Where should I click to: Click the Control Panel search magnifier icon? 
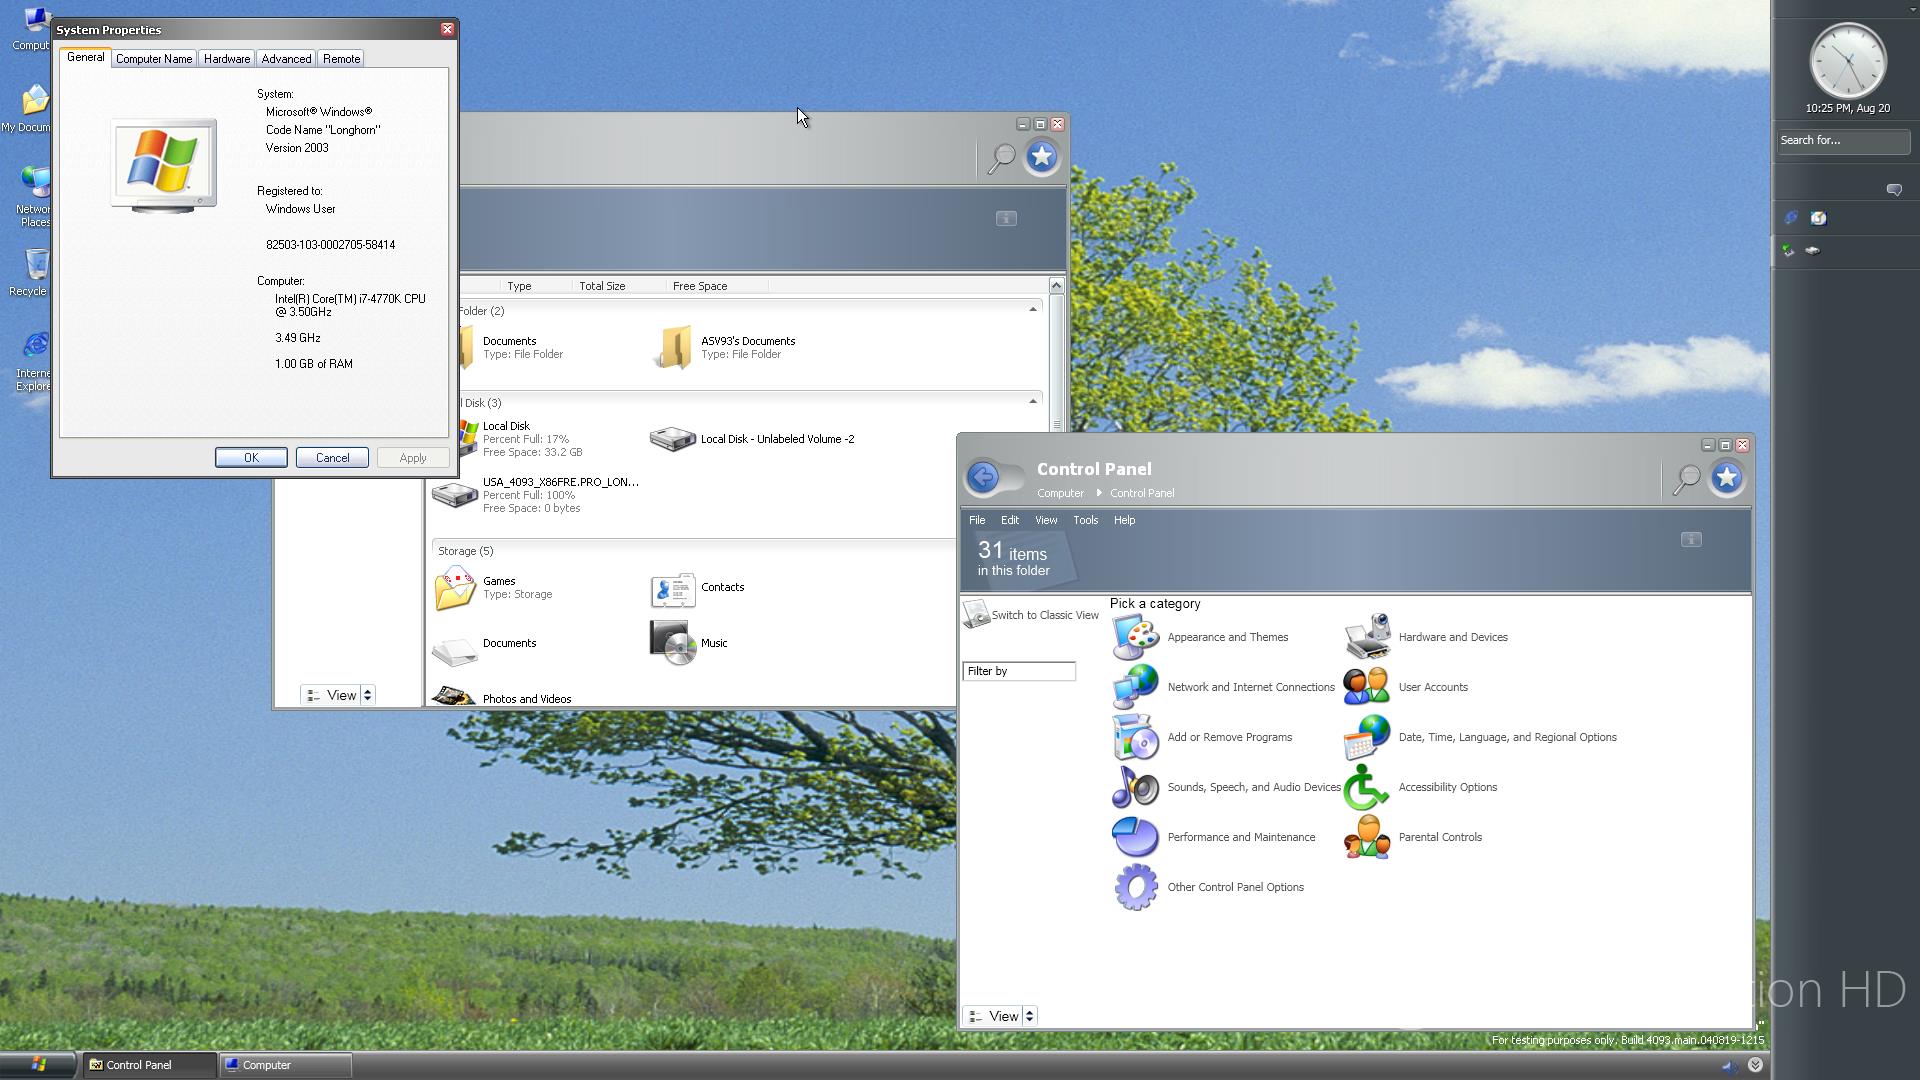point(1686,479)
